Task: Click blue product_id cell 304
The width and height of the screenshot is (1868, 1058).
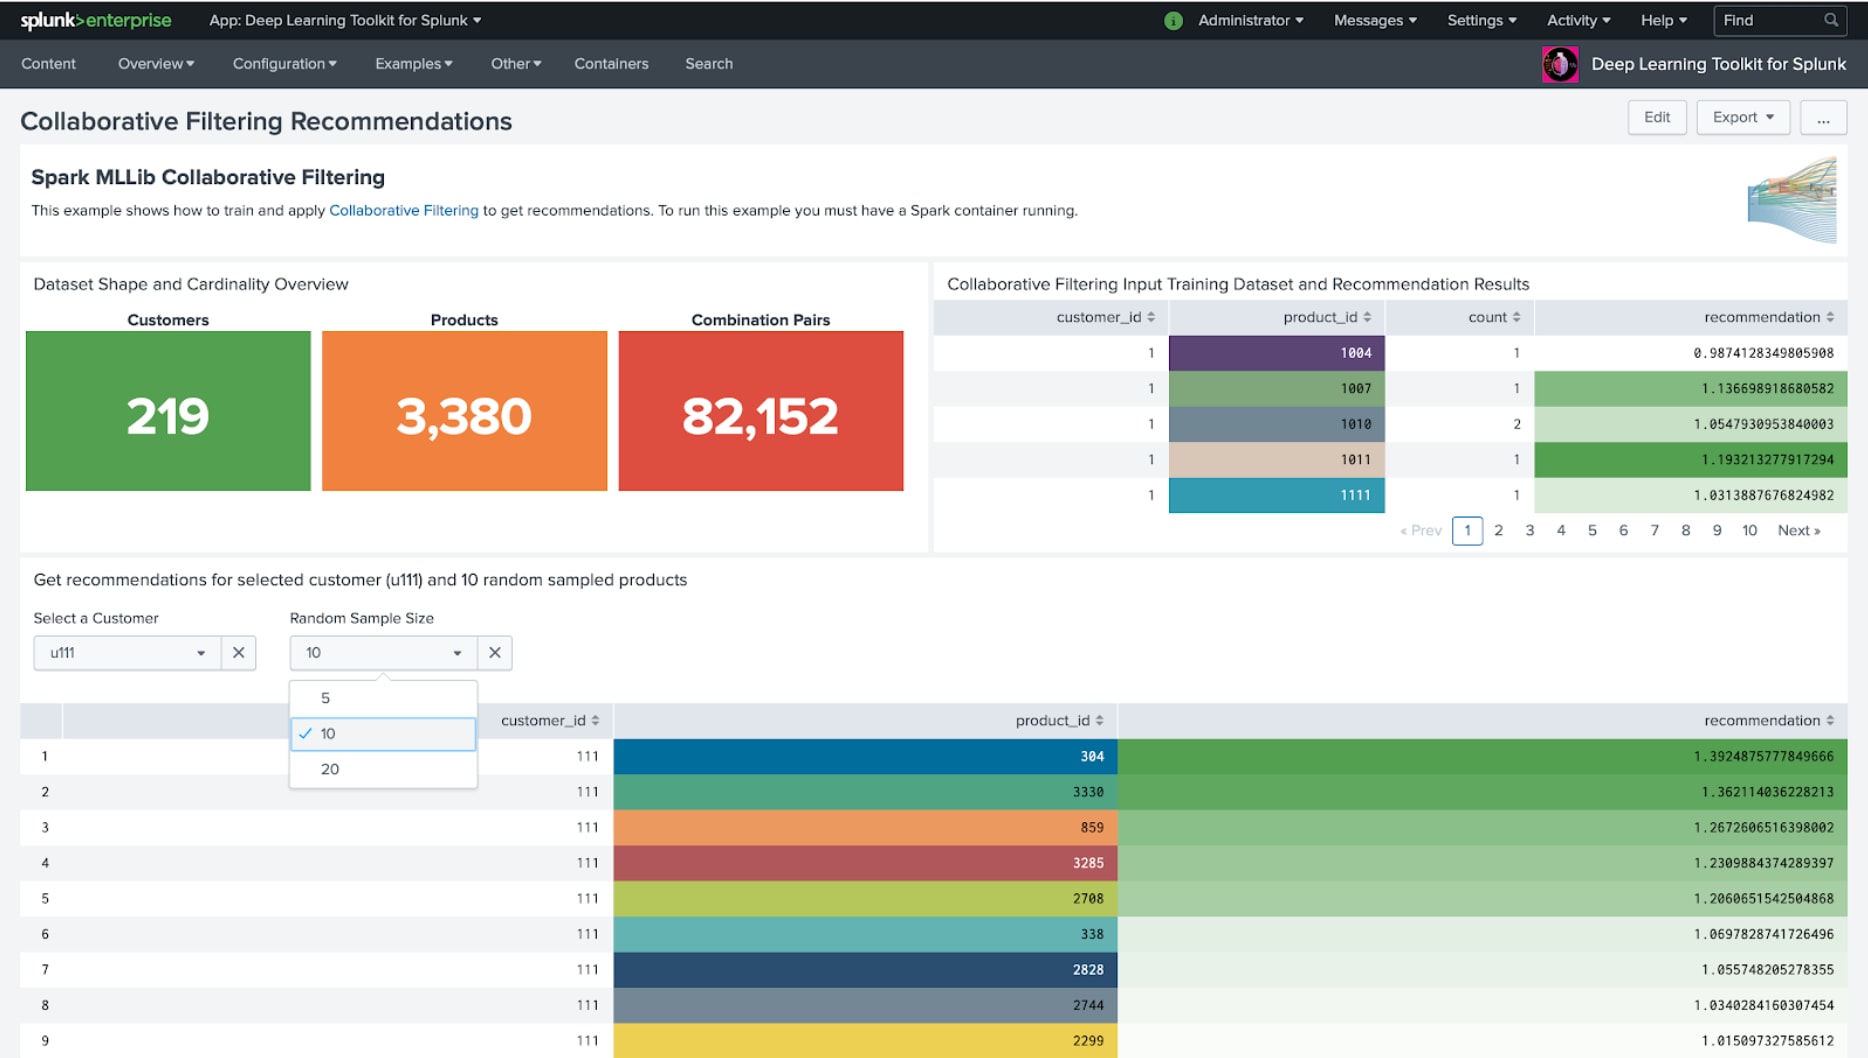Action: pos(866,757)
